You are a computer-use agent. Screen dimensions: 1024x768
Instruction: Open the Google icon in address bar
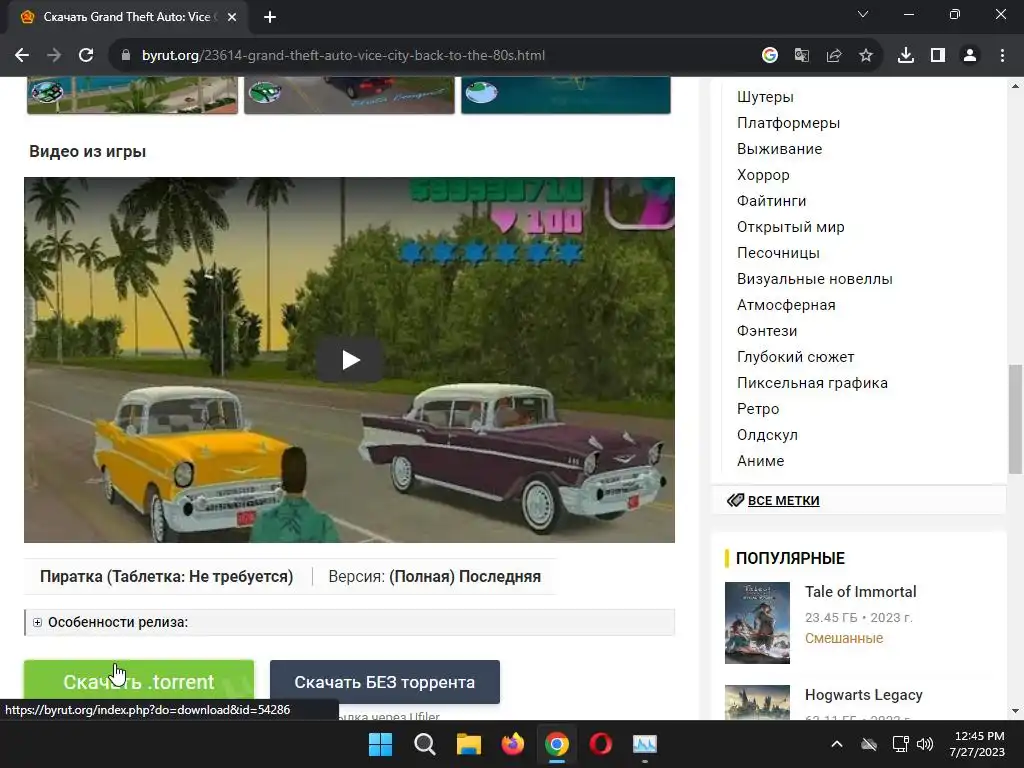click(770, 56)
